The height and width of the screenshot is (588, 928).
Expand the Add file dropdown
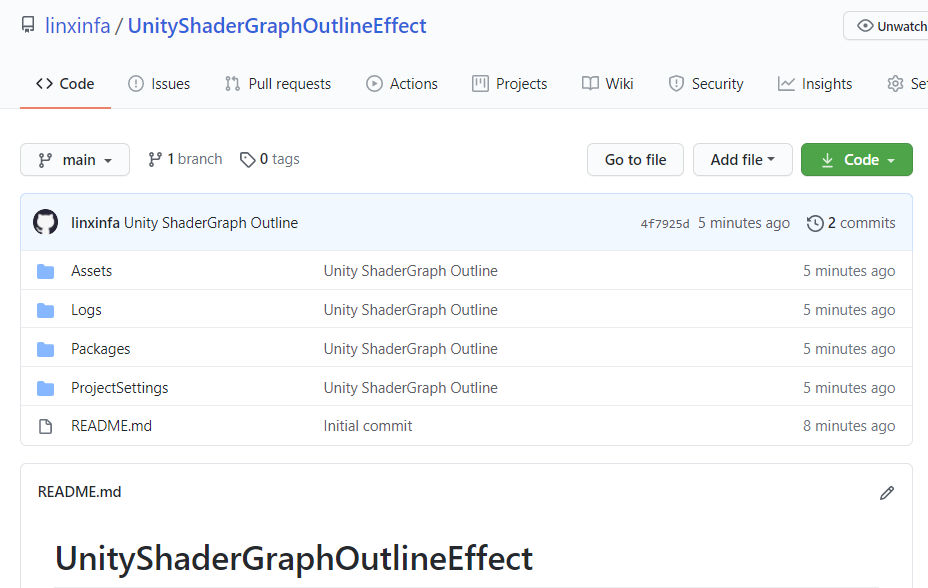click(x=742, y=159)
